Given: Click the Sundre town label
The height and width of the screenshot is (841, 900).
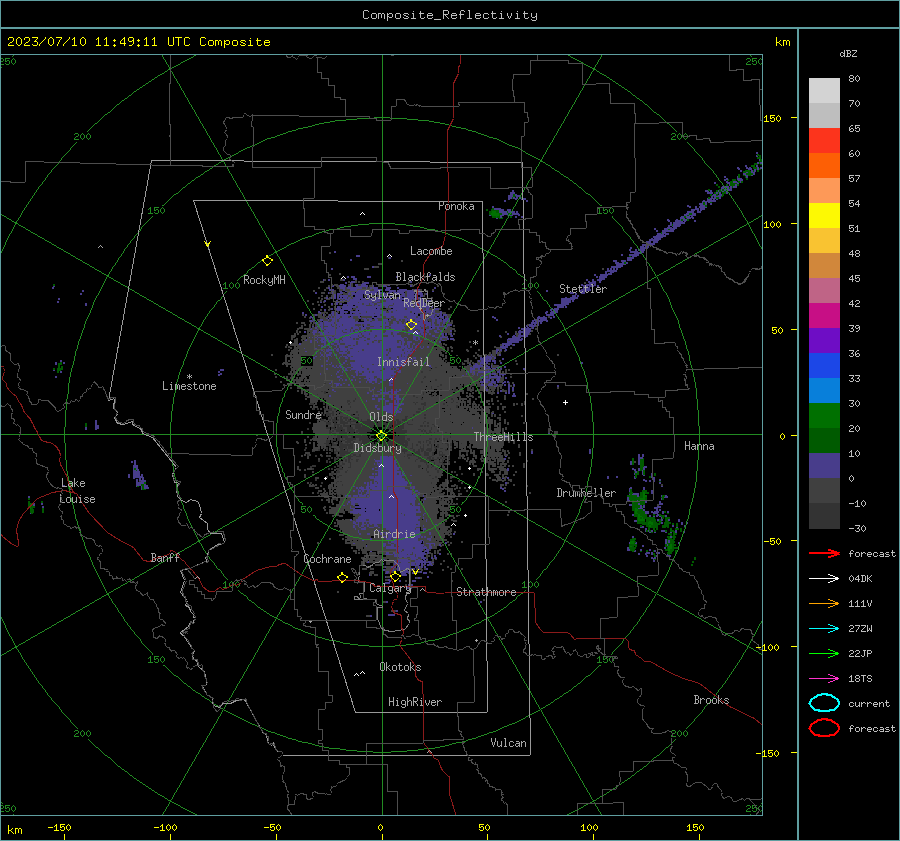Looking at the screenshot, I should [303, 415].
